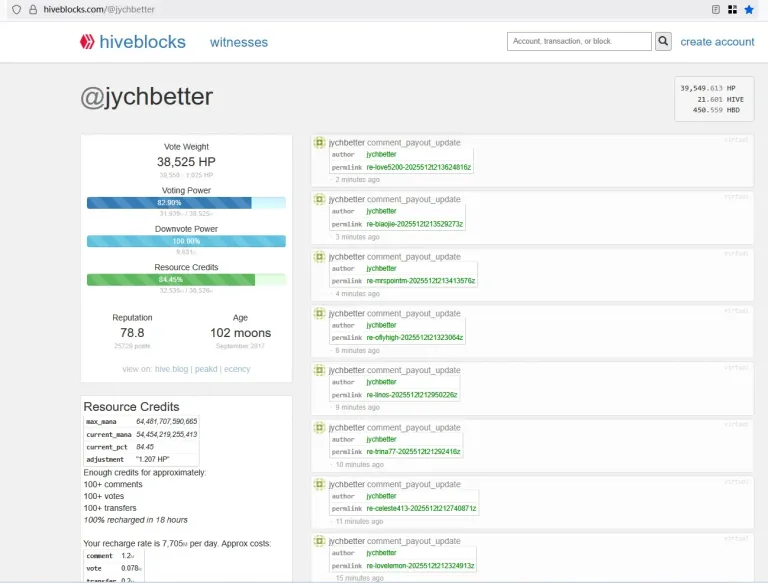The image size is (768, 583).
Task: Open the ecency view link
Action: coord(237,369)
